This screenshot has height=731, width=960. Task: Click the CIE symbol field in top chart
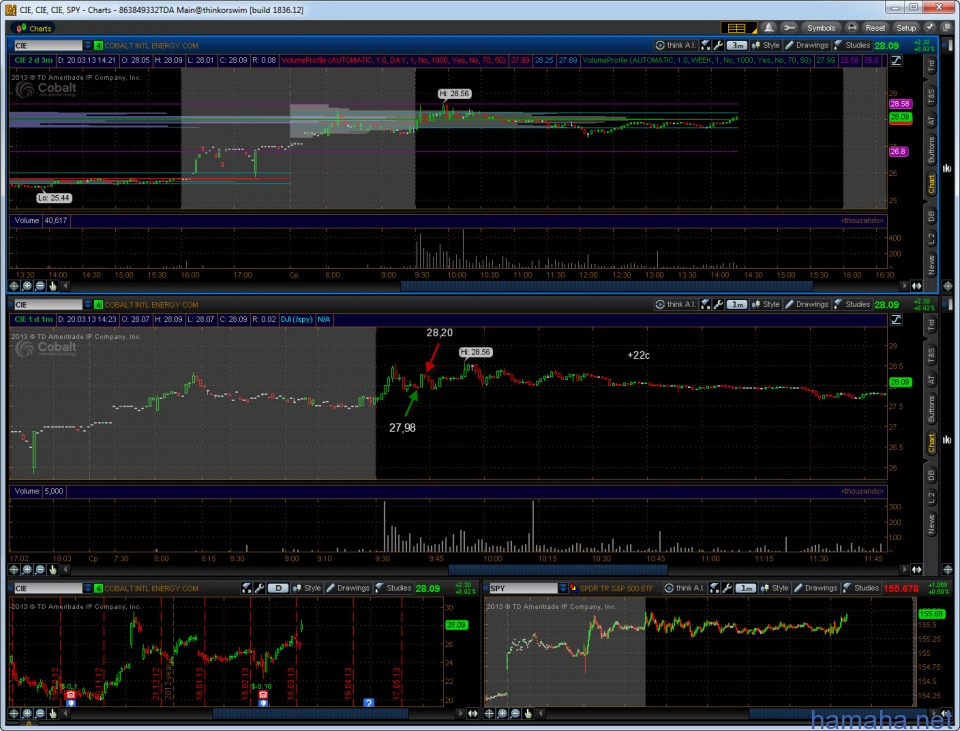(48, 45)
